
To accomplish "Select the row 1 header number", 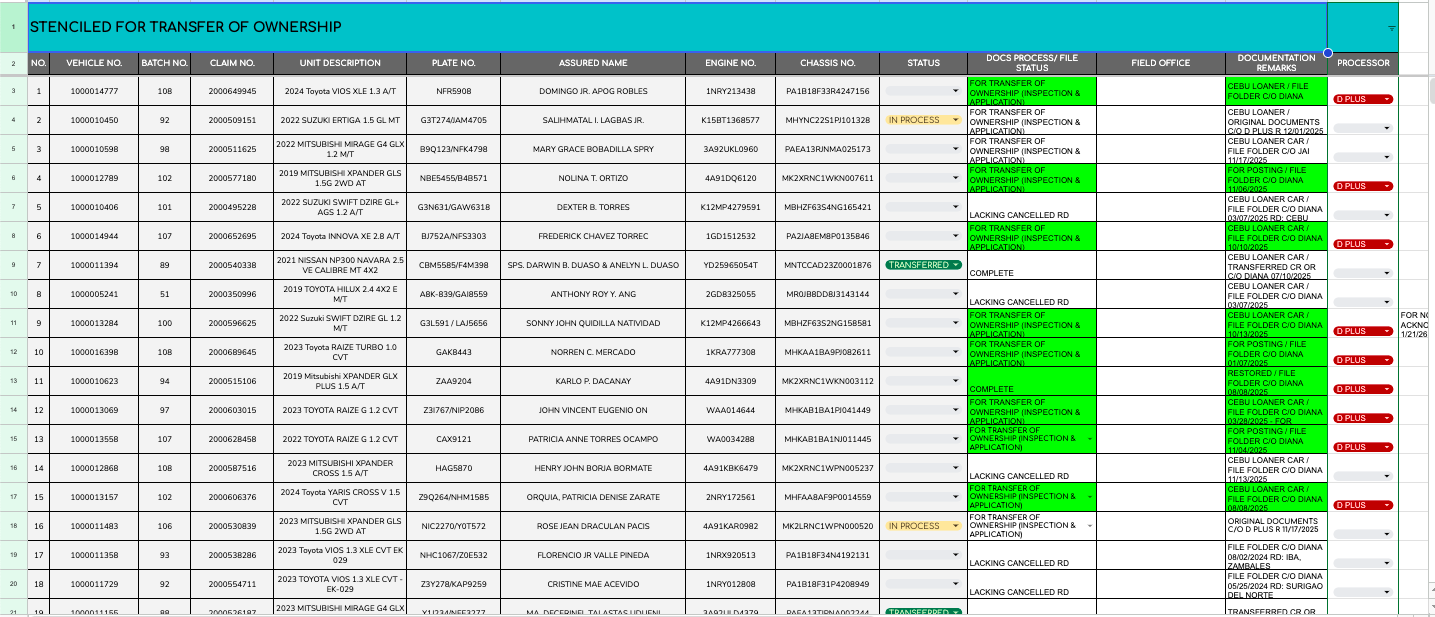I will pos(13,27).
